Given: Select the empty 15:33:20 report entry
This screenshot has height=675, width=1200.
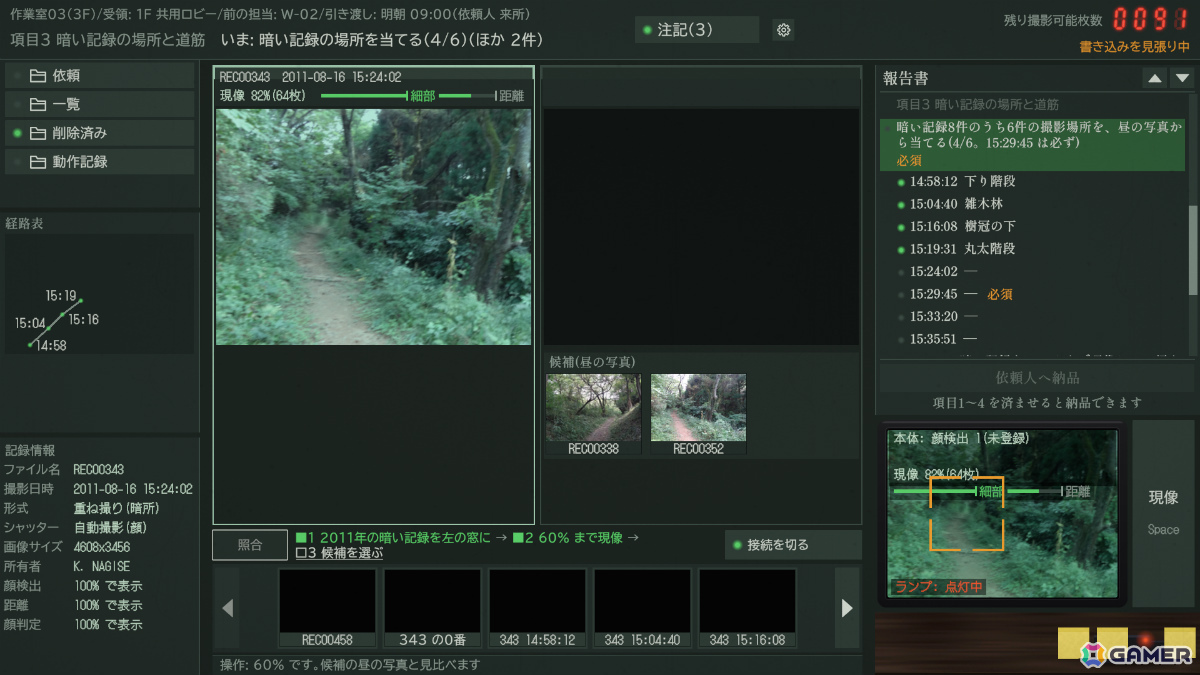Looking at the screenshot, I should tap(1037, 316).
